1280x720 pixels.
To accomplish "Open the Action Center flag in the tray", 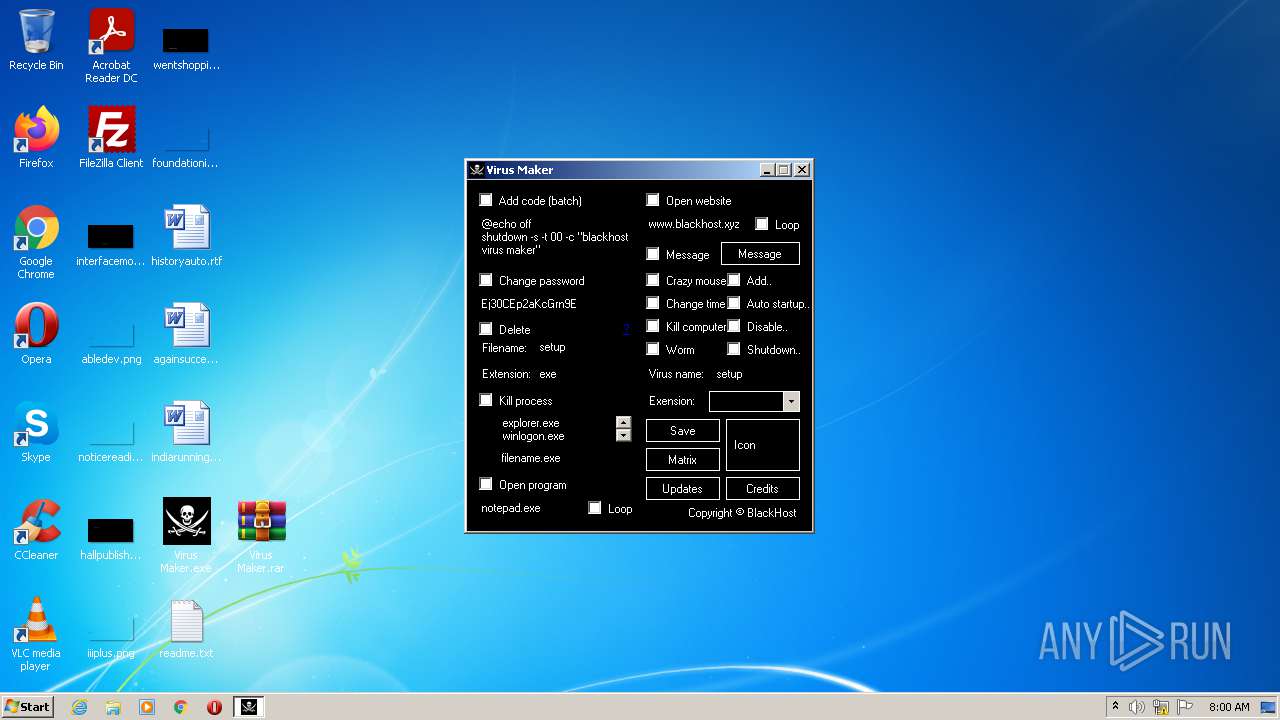I will [1184, 707].
